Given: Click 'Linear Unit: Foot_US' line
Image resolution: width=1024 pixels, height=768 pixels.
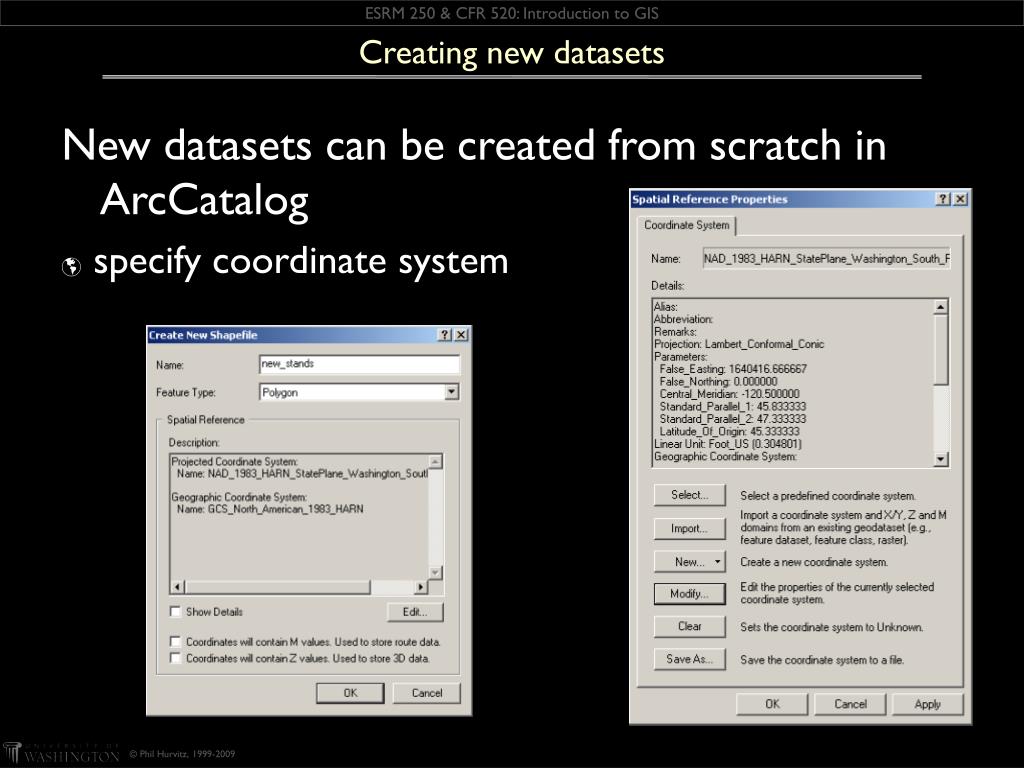Looking at the screenshot, I should point(728,443).
